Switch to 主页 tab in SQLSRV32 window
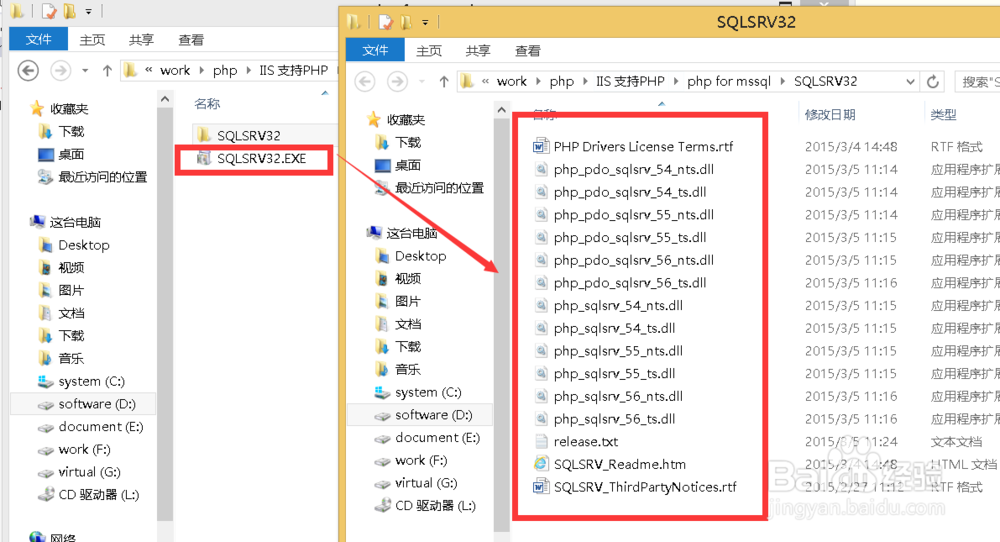Image resolution: width=1000 pixels, height=542 pixels. click(x=429, y=50)
